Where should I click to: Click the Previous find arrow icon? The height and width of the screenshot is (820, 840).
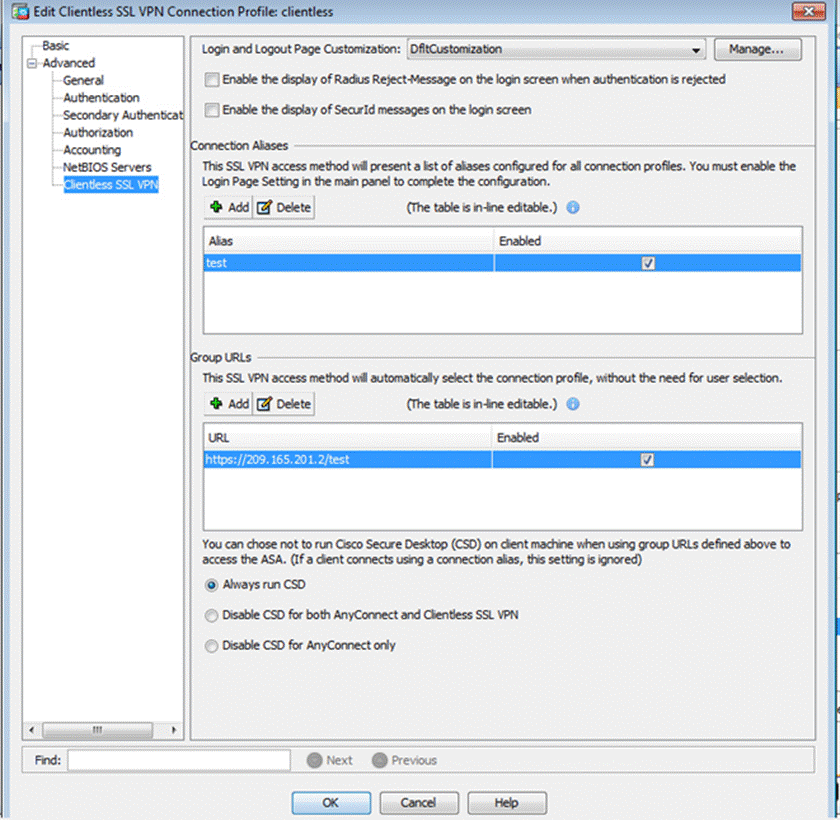[379, 760]
